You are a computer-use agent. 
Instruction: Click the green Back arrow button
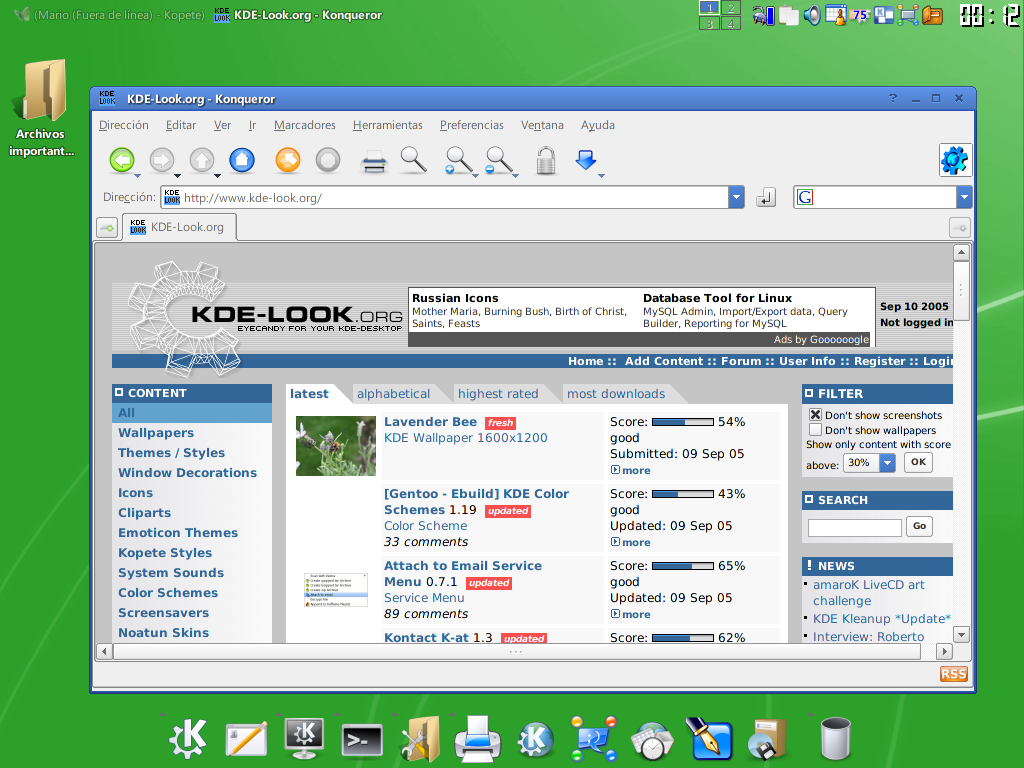pyautogui.click(x=122, y=160)
